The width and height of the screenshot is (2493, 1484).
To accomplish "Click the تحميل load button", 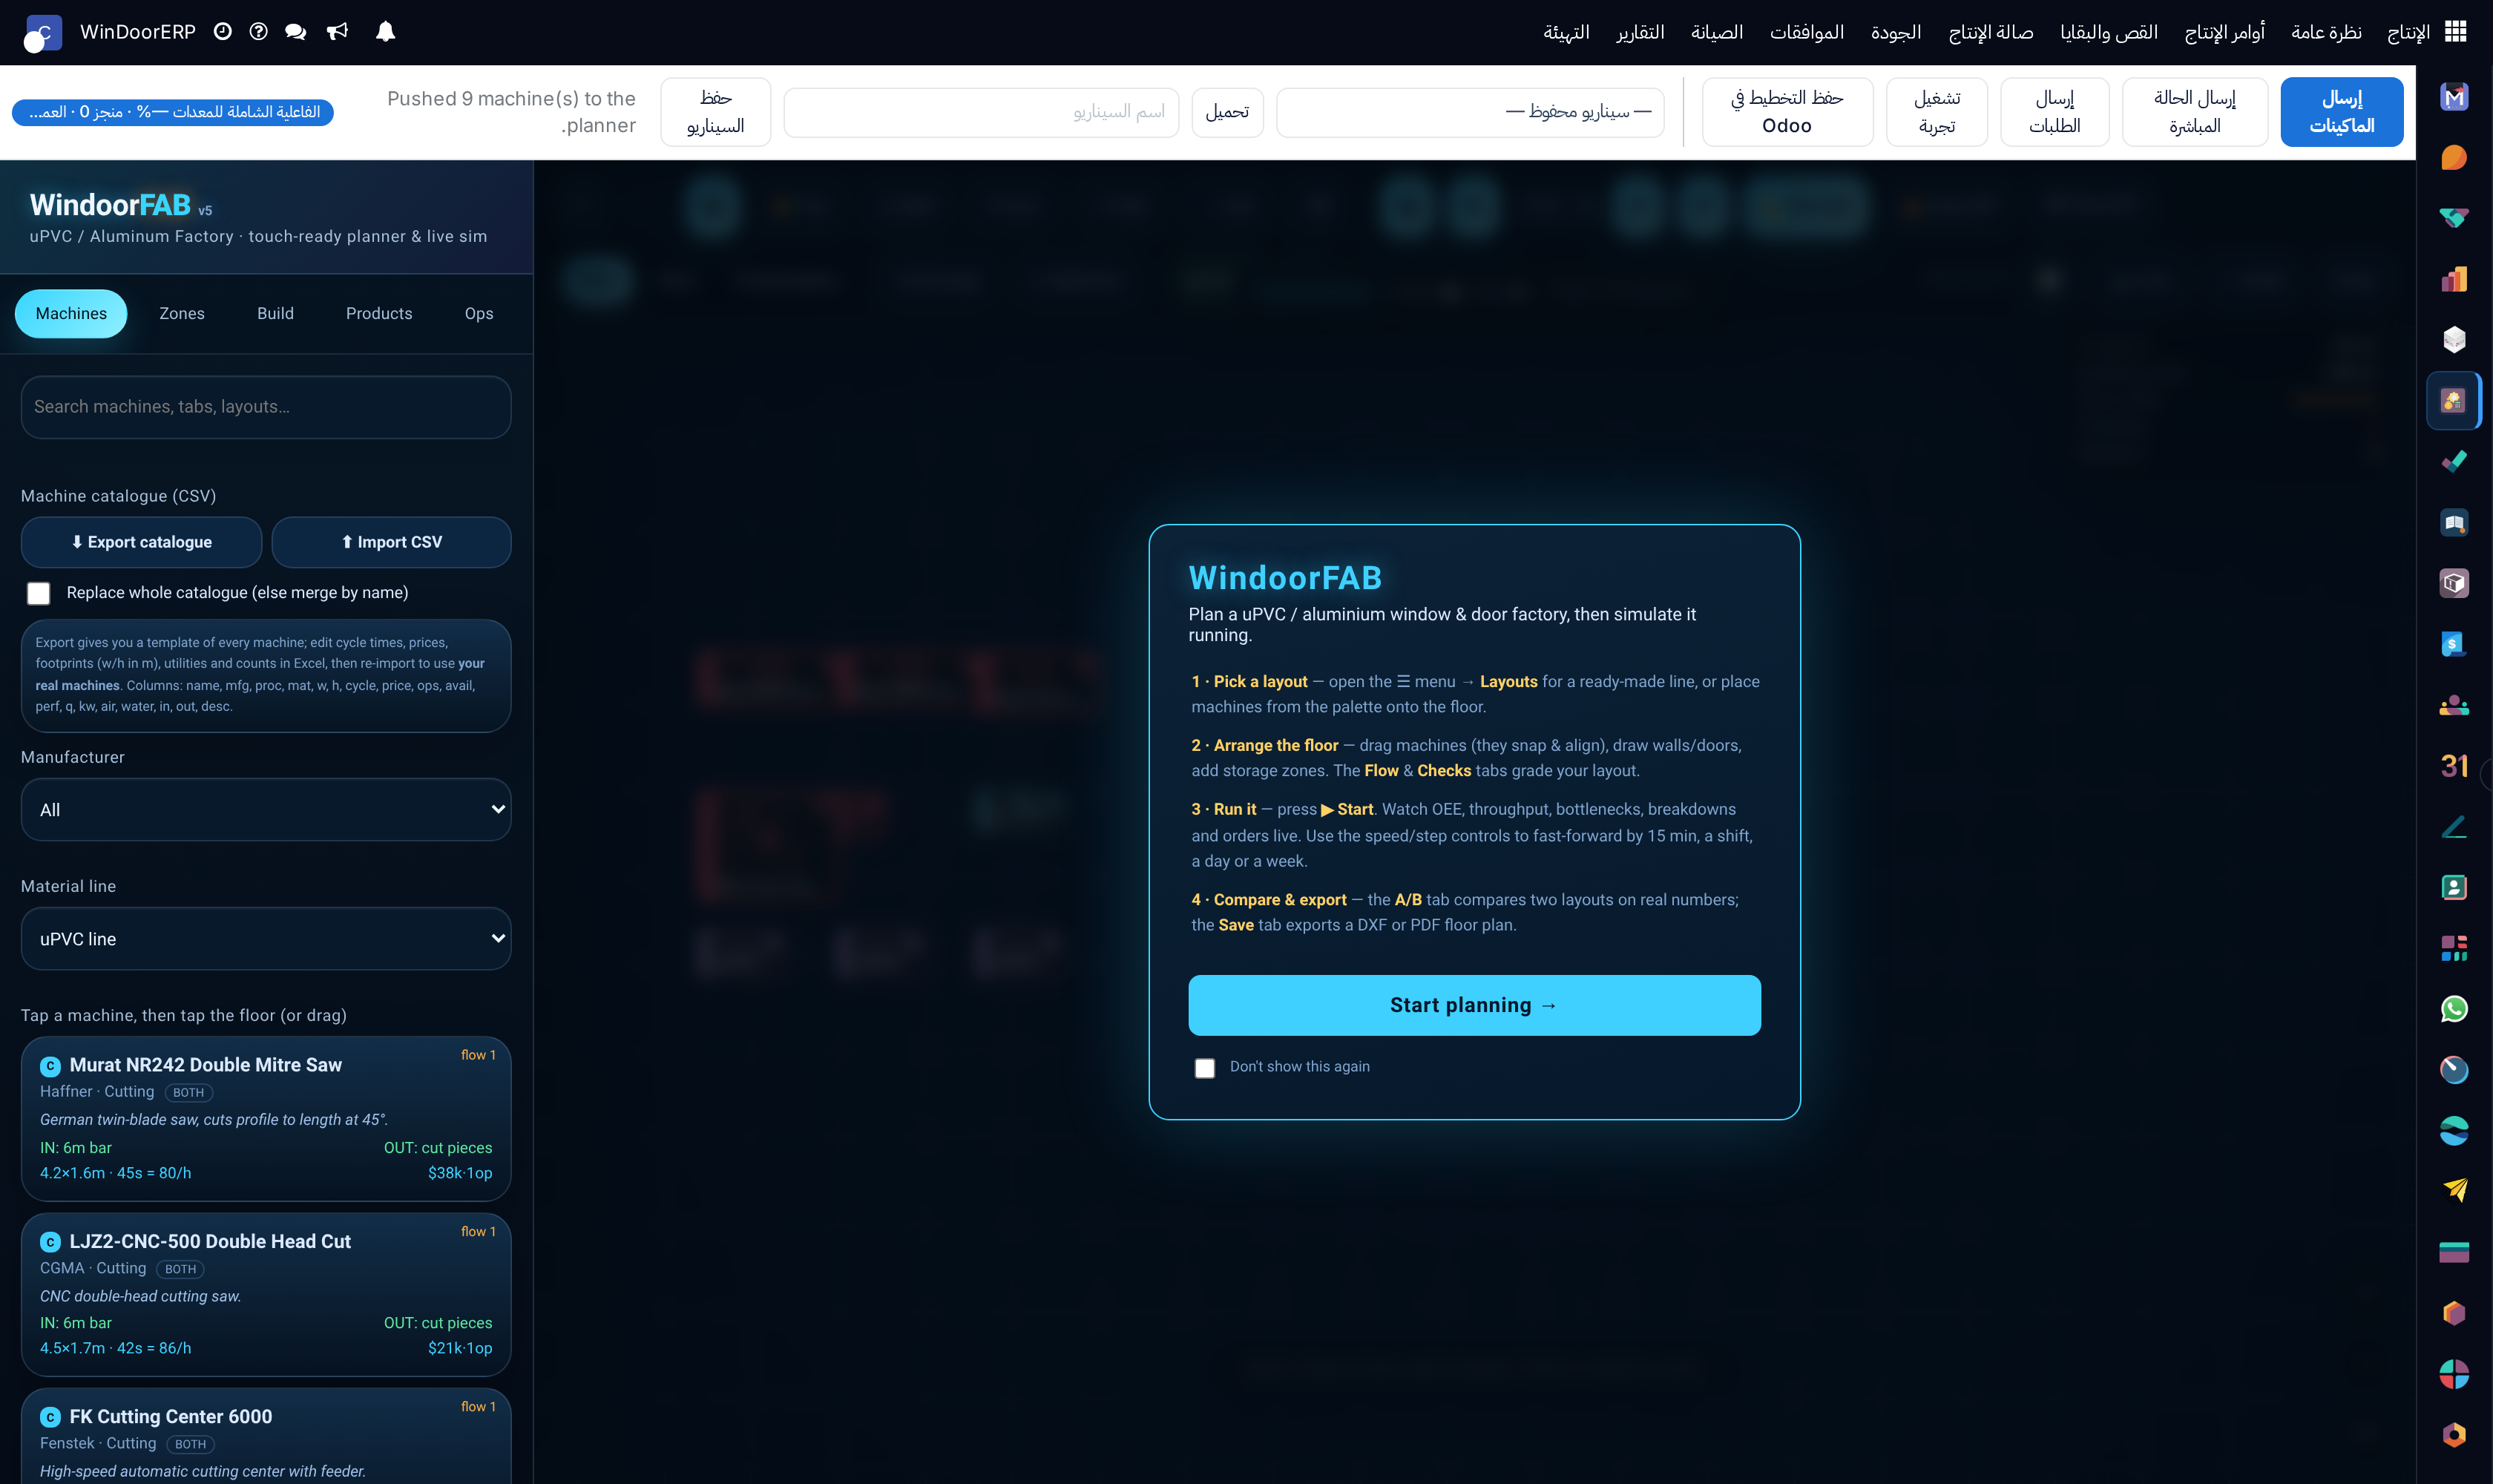I will [1227, 112].
